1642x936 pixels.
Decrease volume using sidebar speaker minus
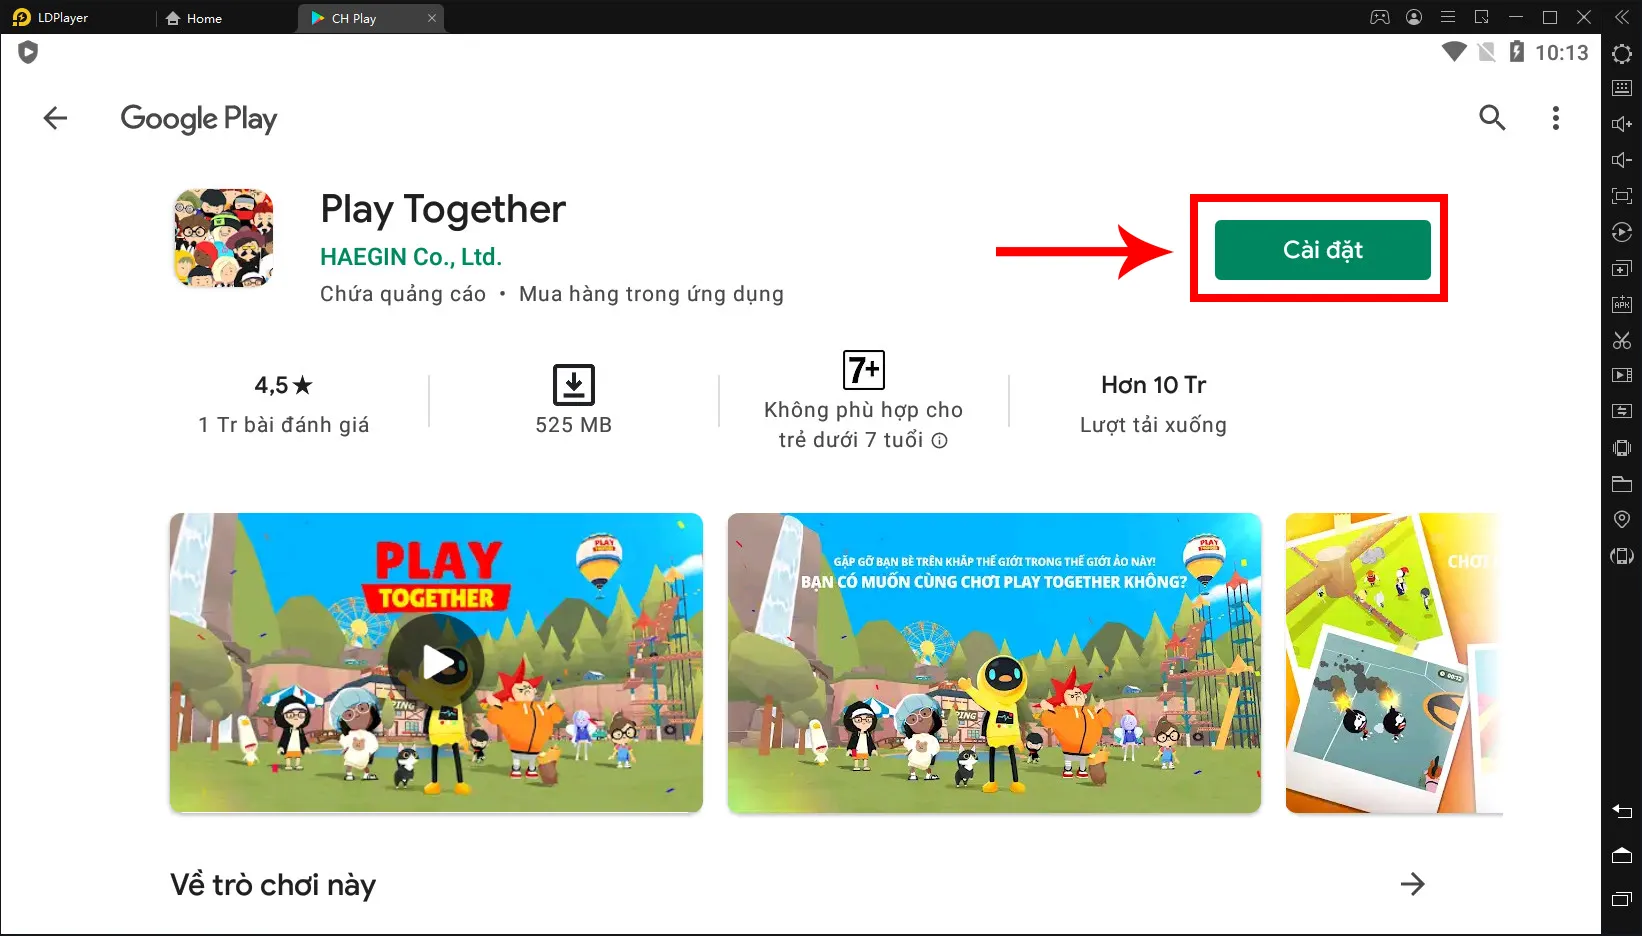coord(1622,160)
